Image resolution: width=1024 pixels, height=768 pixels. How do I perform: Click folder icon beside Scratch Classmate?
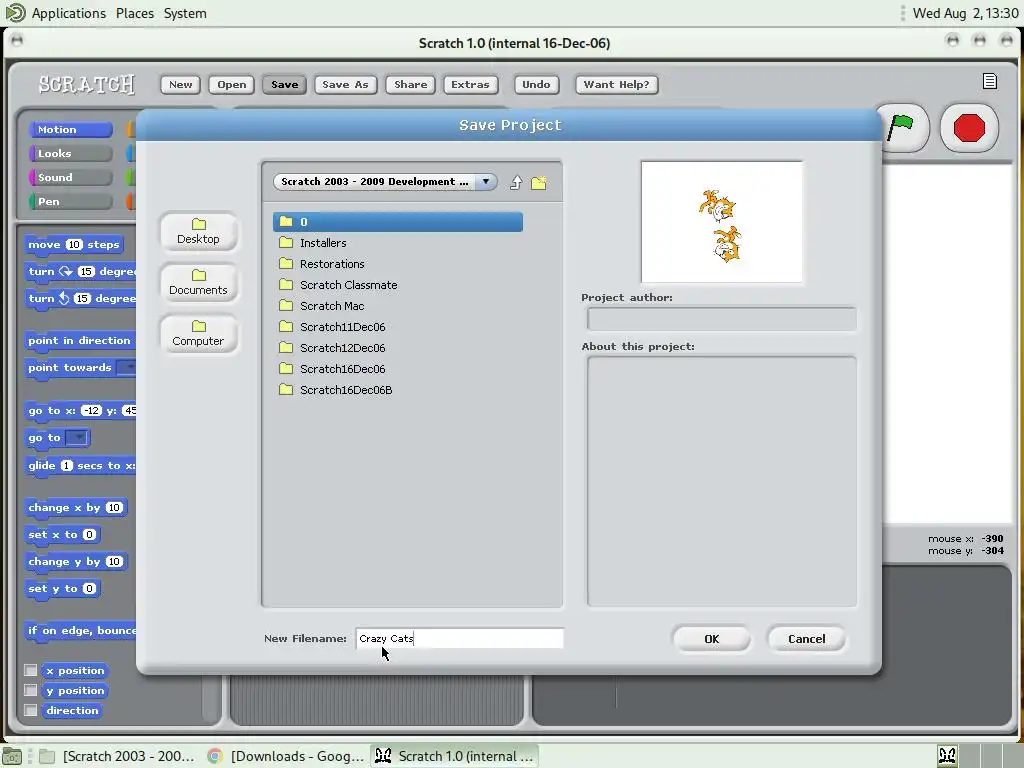pos(286,285)
